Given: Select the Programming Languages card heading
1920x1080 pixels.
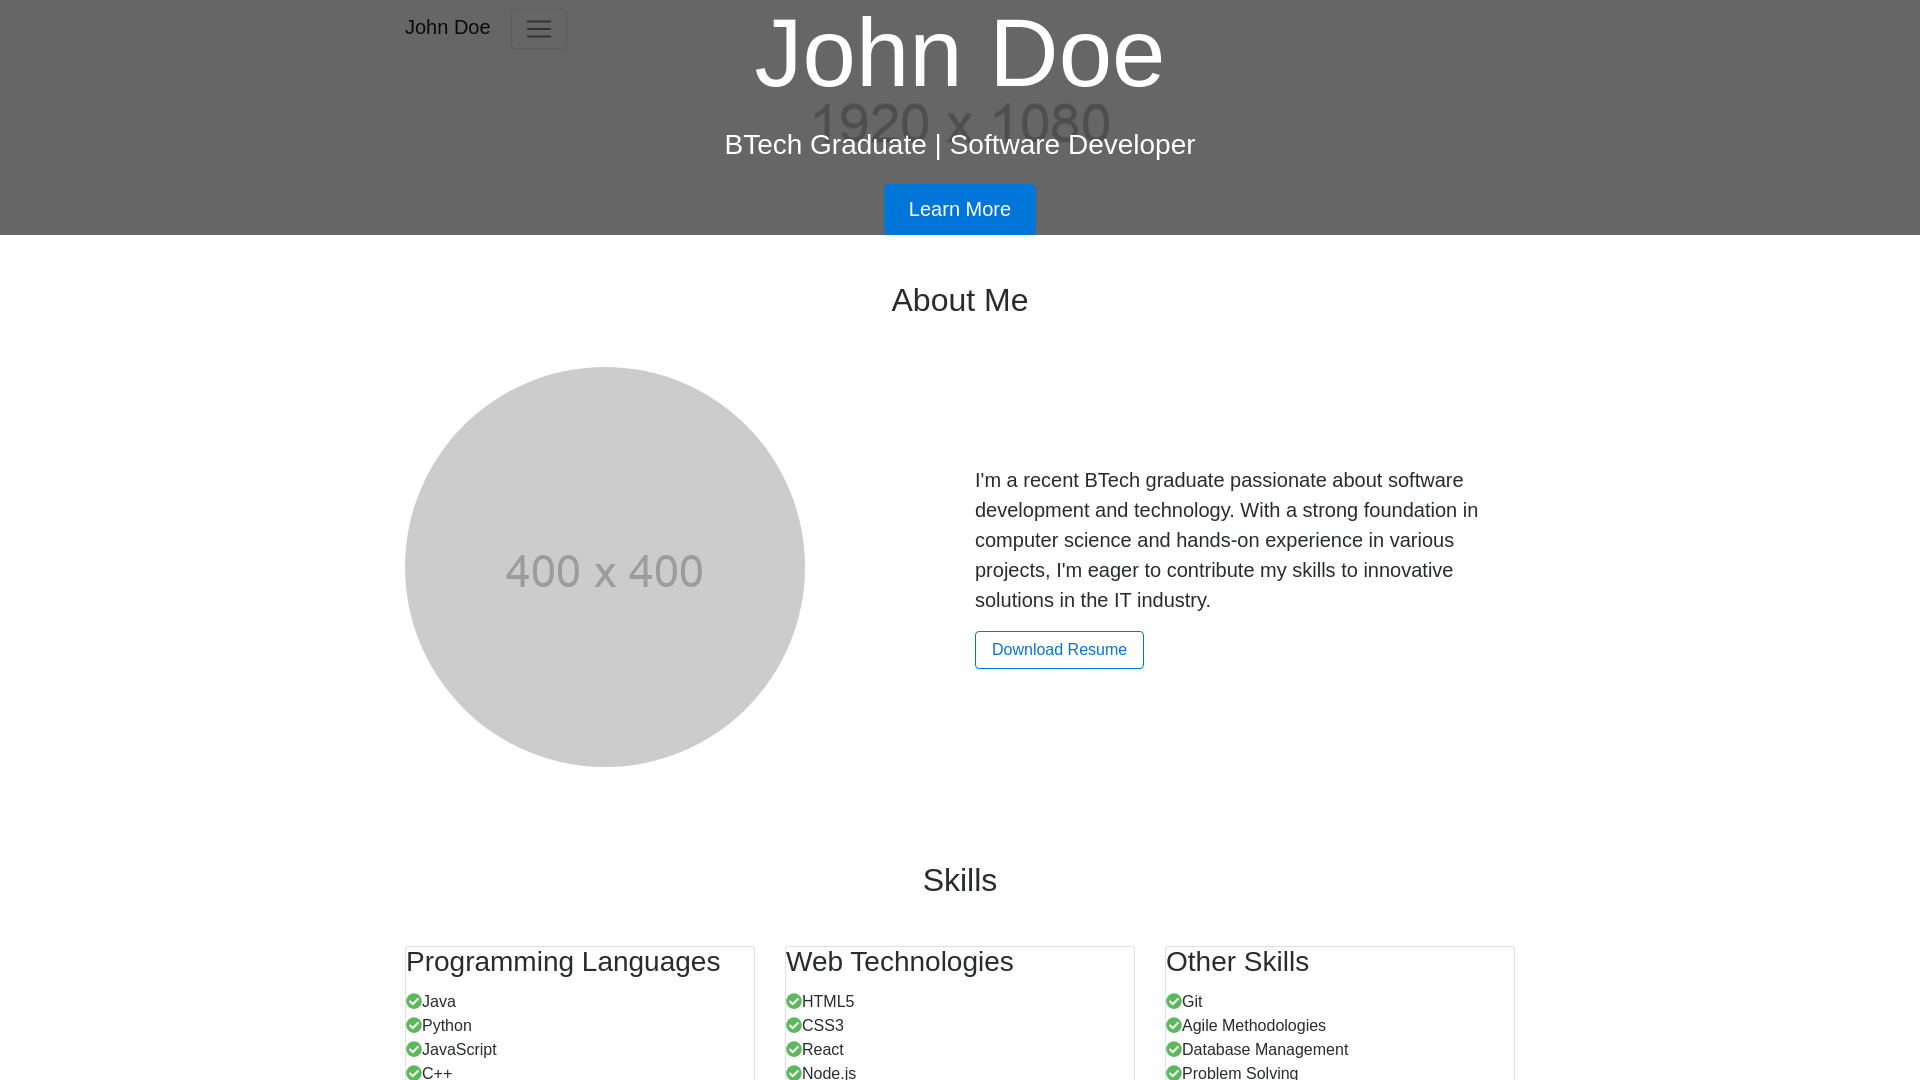Looking at the screenshot, I should tap(563, 962).
